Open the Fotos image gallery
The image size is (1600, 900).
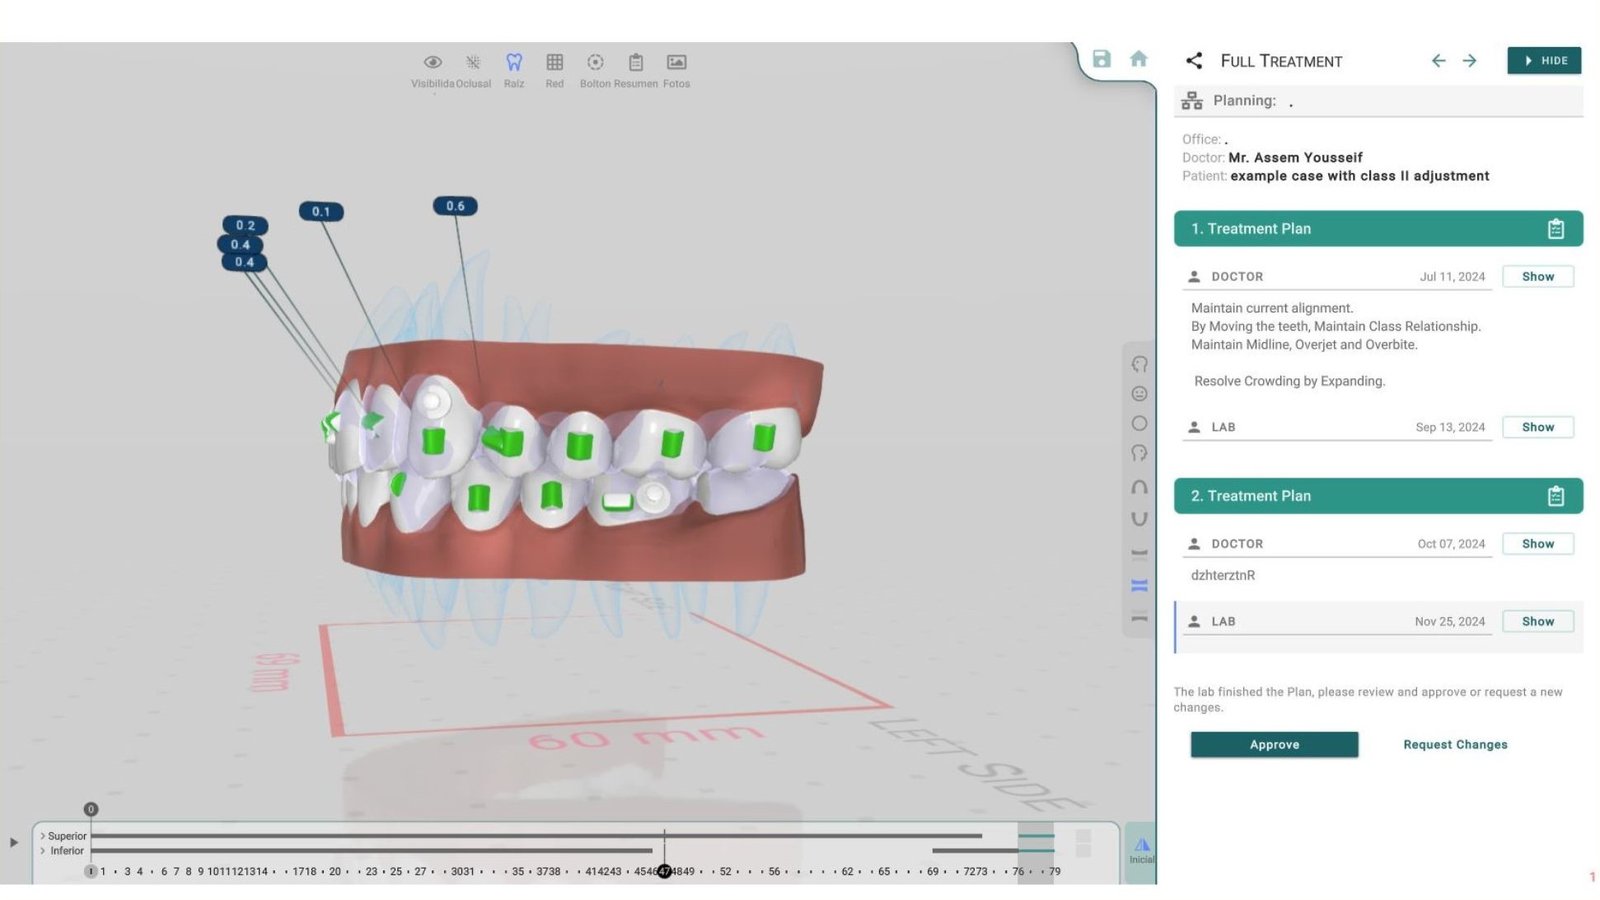tap(676, 63)
